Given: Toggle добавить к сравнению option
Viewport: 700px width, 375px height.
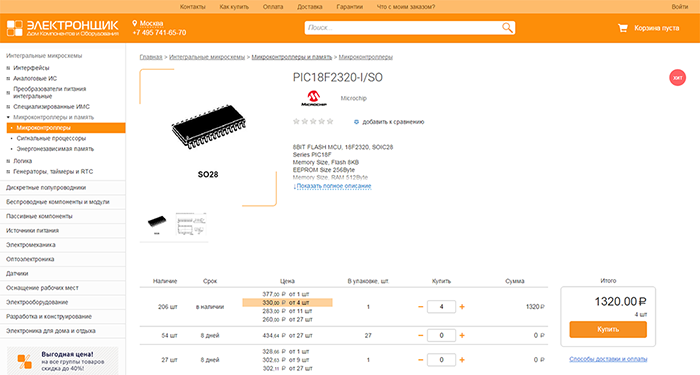Looking at the screenshot, I should click(x=389, y=122).
